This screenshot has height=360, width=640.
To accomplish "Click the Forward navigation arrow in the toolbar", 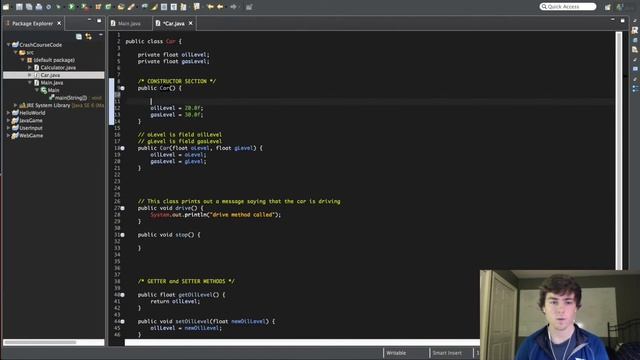I will pos(233,7).
